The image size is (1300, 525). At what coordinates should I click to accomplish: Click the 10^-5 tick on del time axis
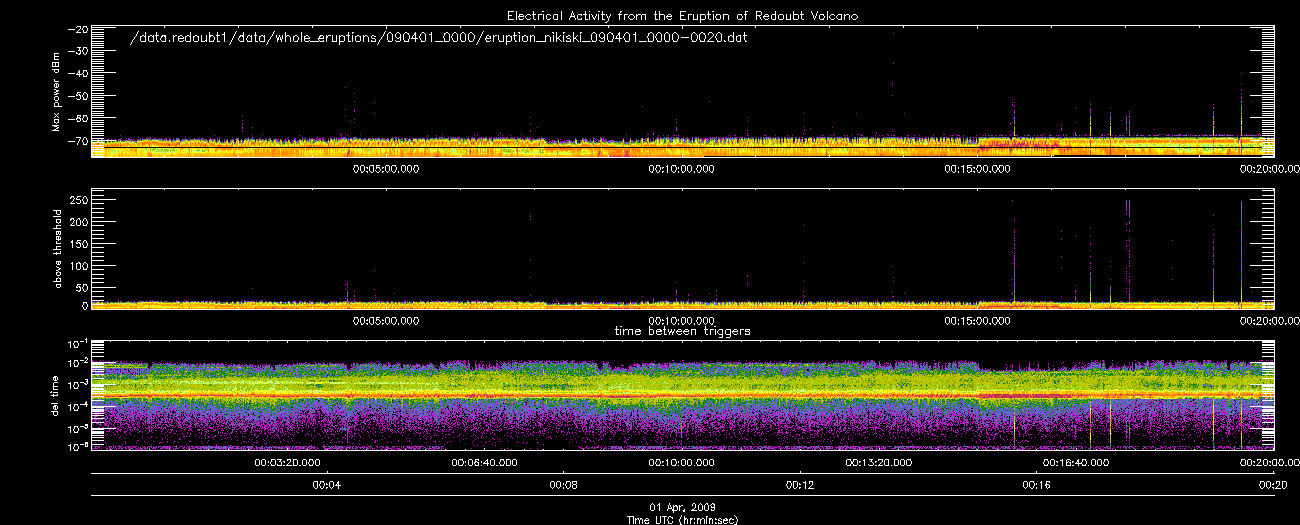(x=76, y=427)
